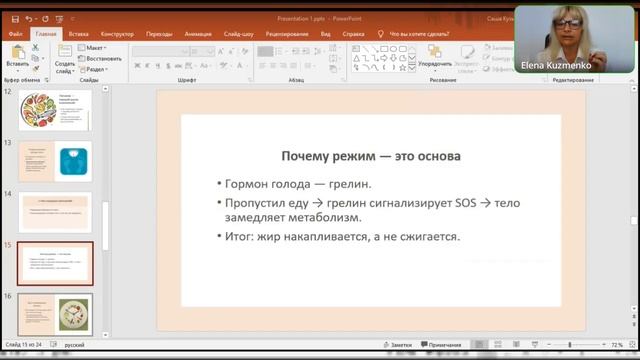
Task: Select slide 12 thumbnail with food image
Action: (55, 110)
